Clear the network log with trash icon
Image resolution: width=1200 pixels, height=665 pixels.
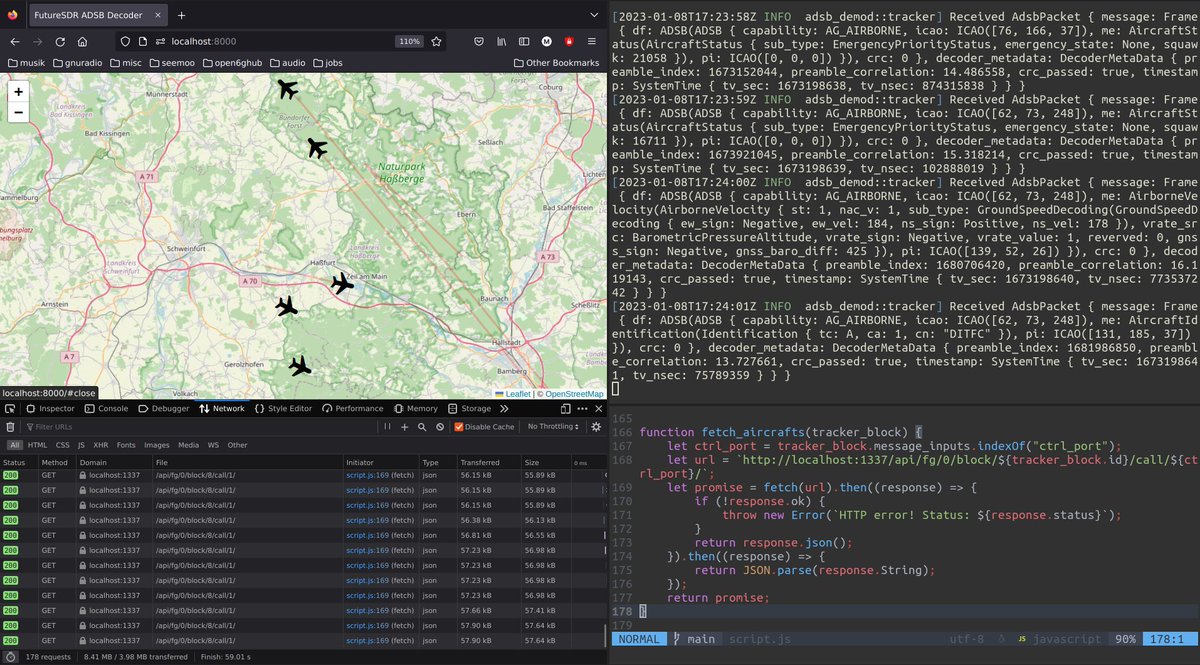[10, 427]
